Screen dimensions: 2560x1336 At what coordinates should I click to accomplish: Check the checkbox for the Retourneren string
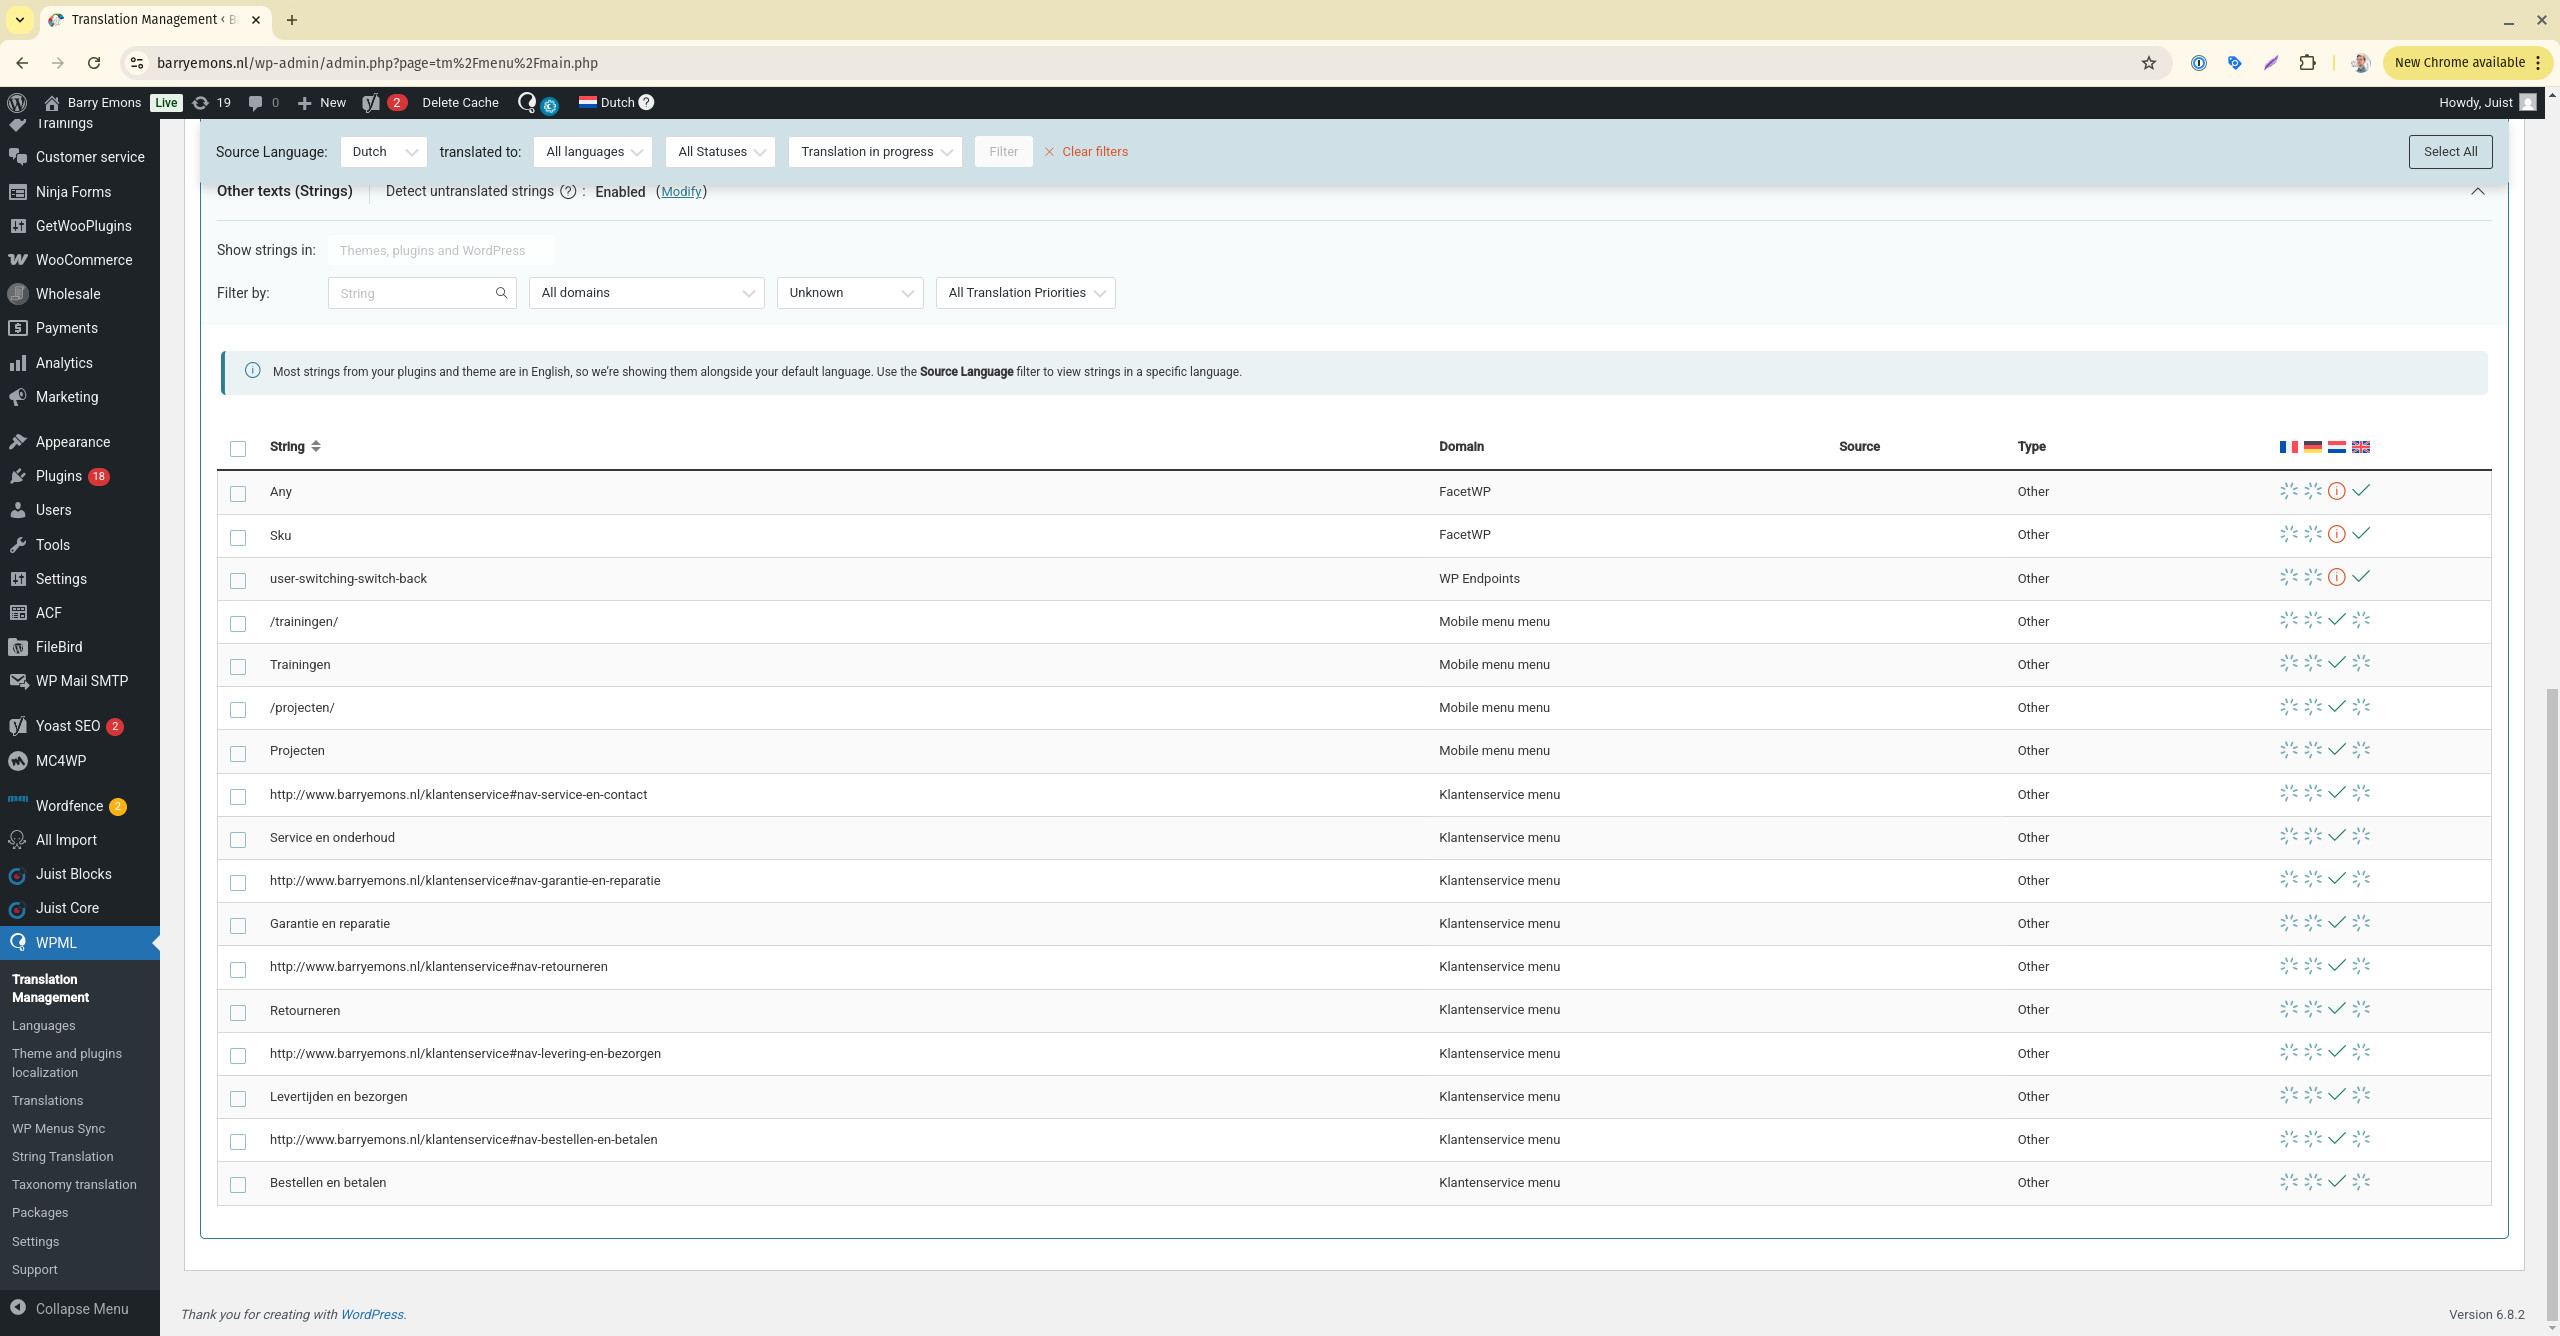point(238,1012)
